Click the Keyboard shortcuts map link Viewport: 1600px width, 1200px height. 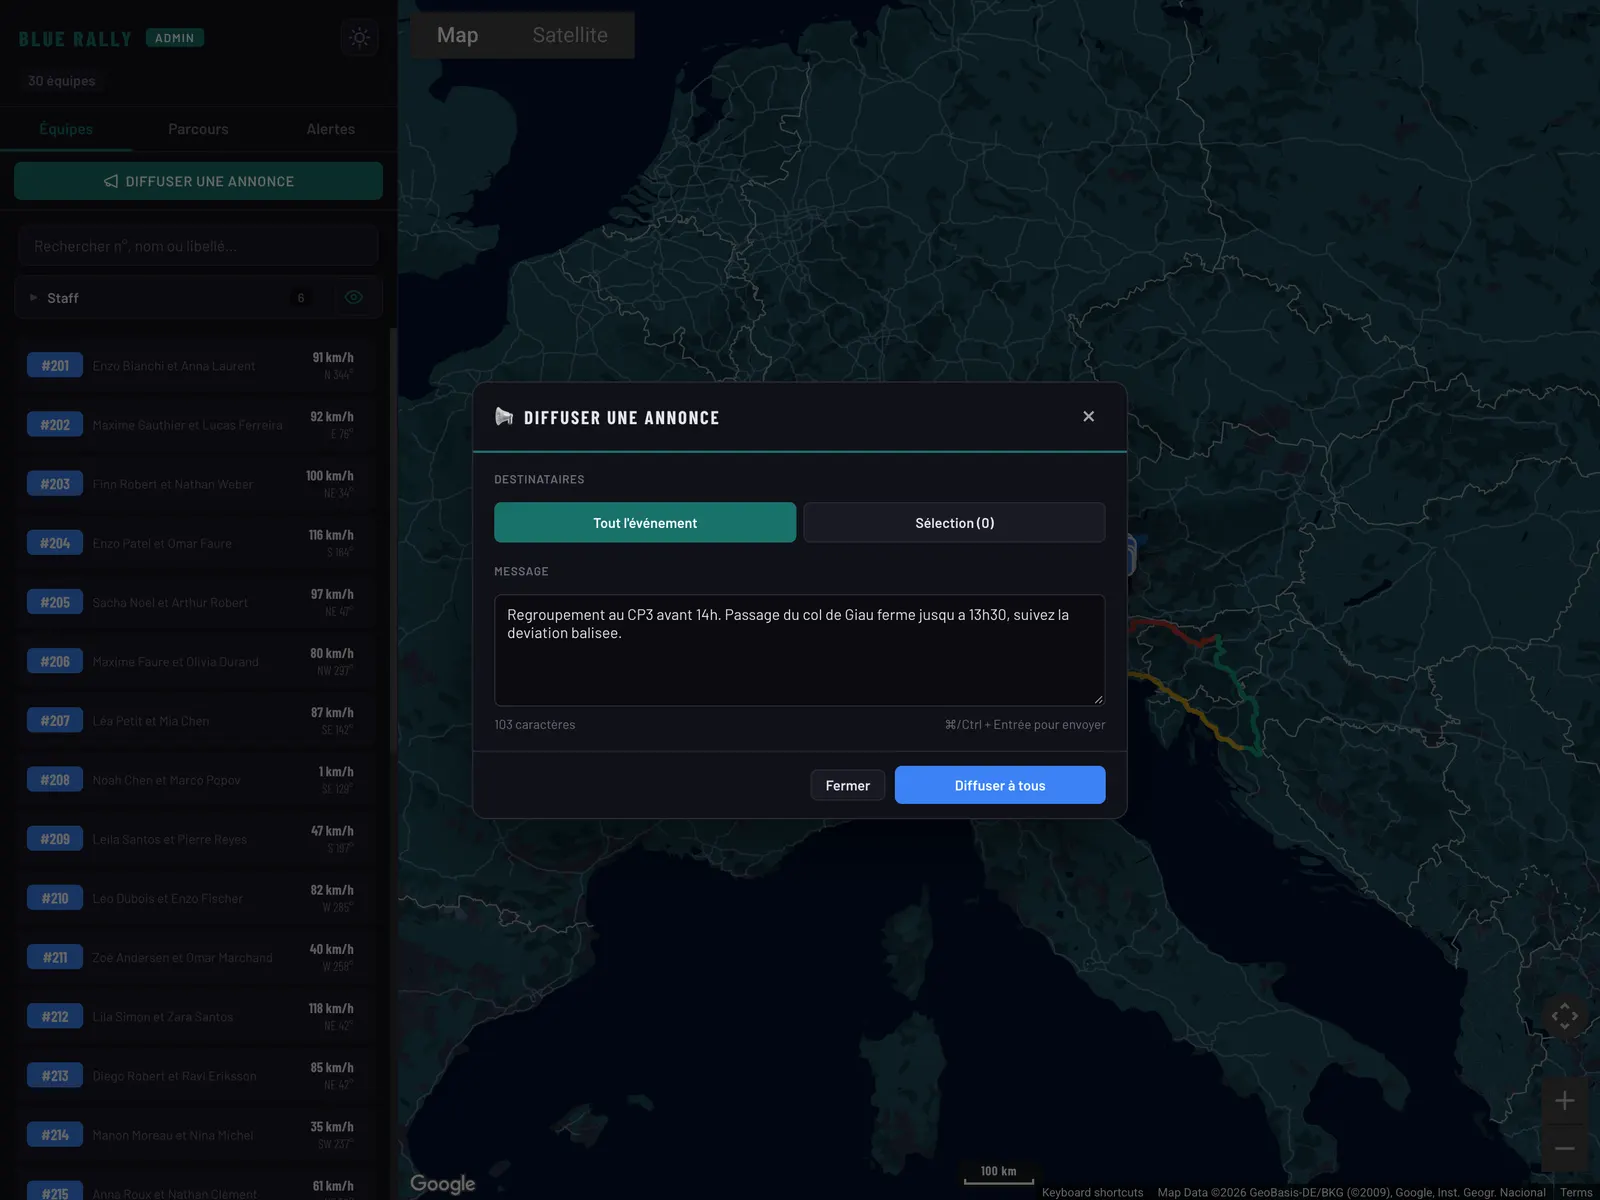(1092, 1192)
